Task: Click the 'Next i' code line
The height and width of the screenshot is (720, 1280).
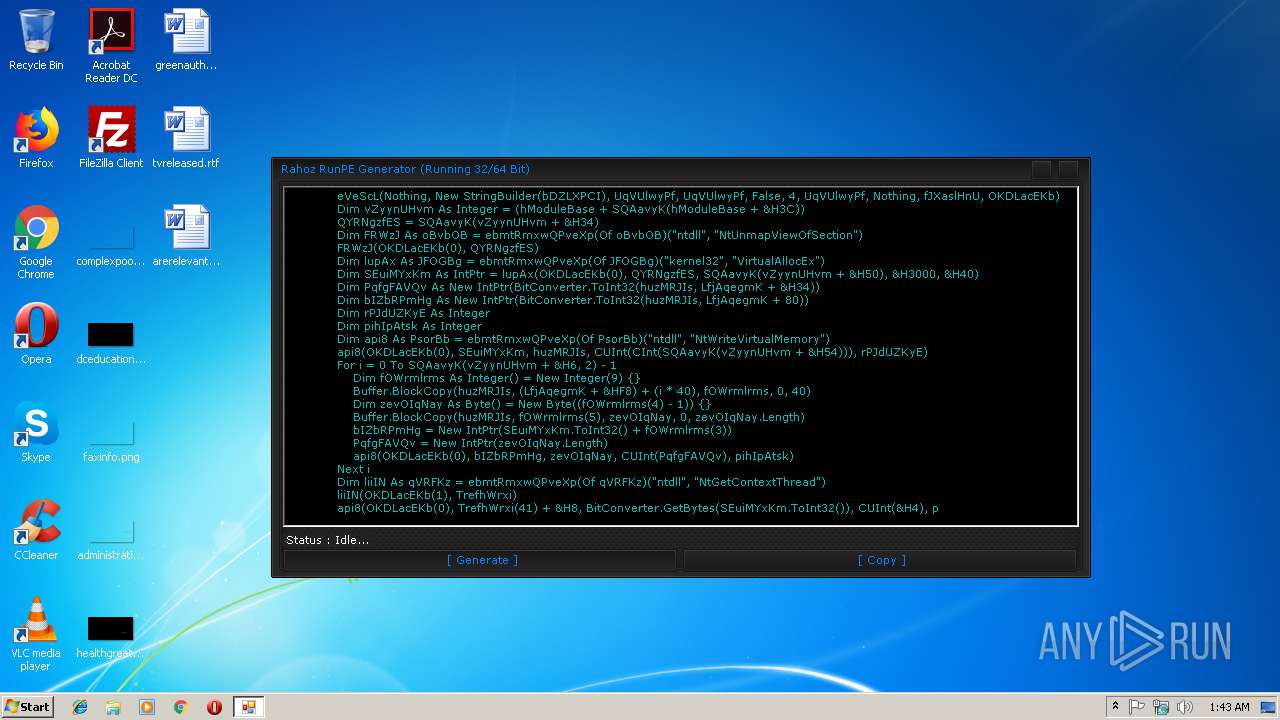Action: click(x=353, y=469)
